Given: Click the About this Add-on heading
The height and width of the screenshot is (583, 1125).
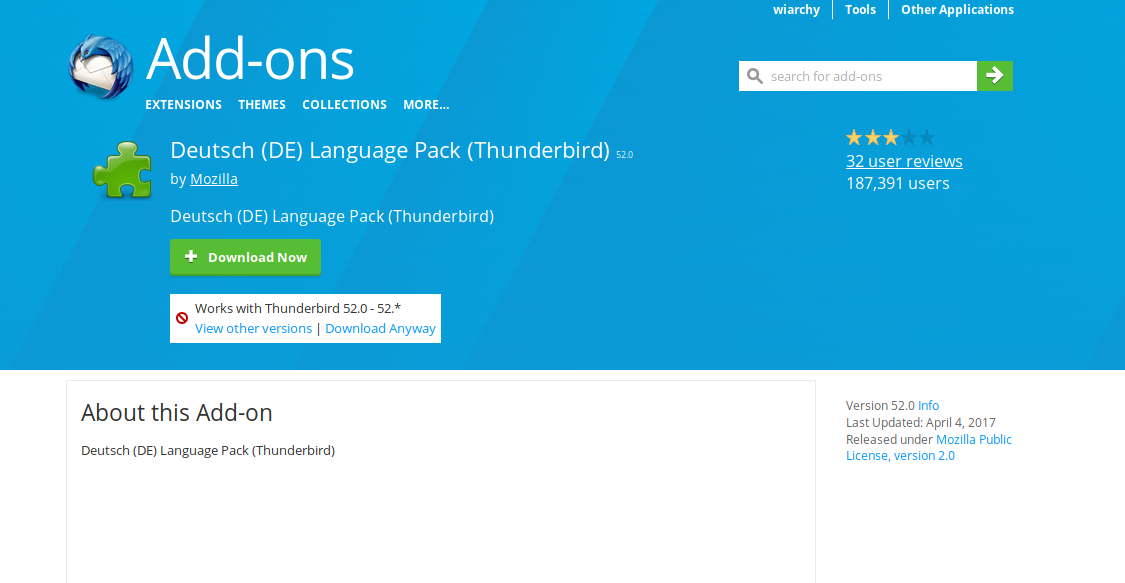Looking at the screenshot, I should pyautogui.click(x=176, y=413).
